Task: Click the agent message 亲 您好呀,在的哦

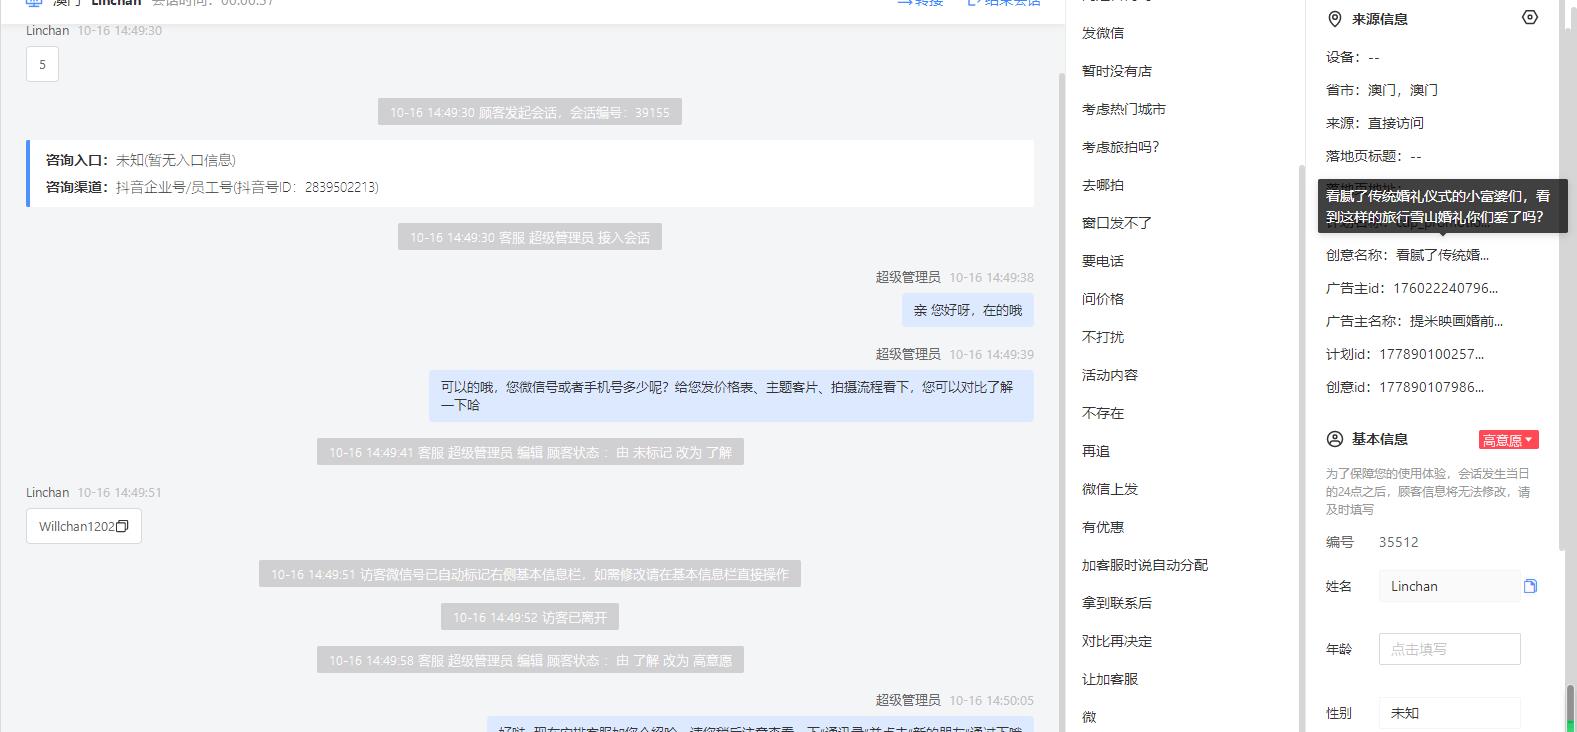Action: (967, 310)
